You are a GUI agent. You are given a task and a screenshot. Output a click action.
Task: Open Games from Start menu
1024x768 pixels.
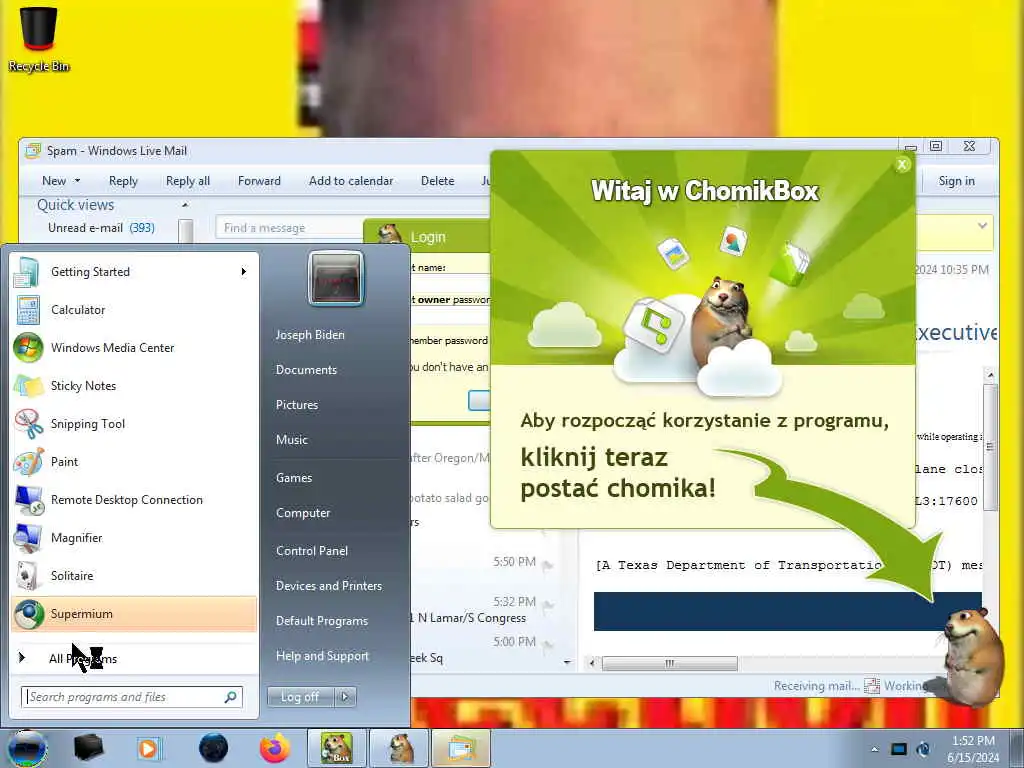[x=294, y=478]
